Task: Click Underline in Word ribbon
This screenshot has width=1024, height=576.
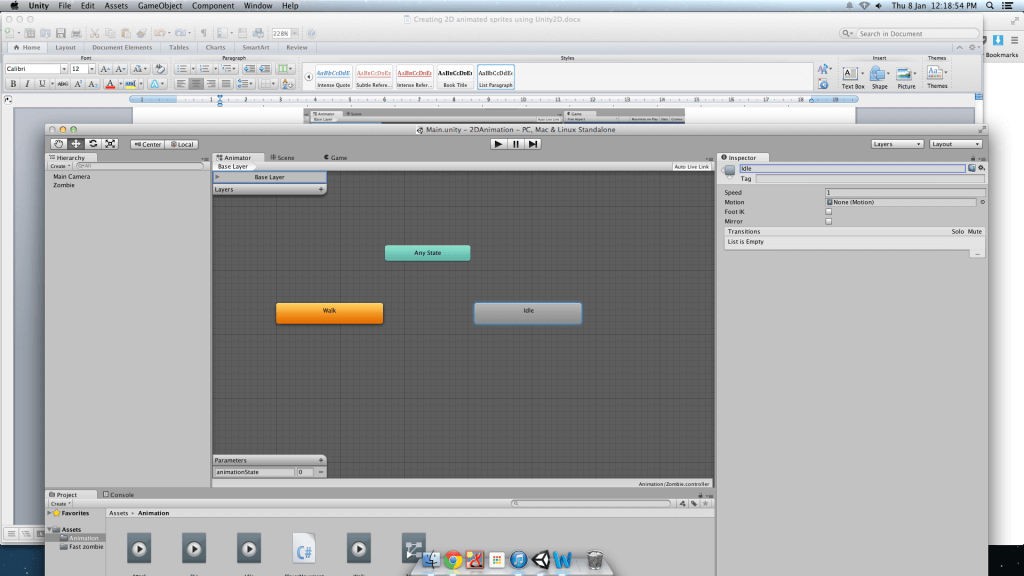Action: [42, 84]
